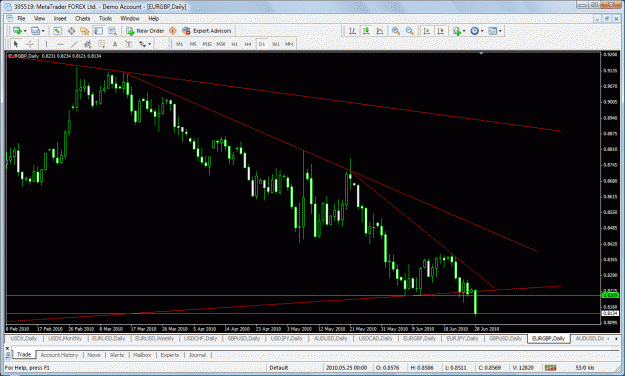
Task: Zoom out of the chart
Action: [409, 31]
